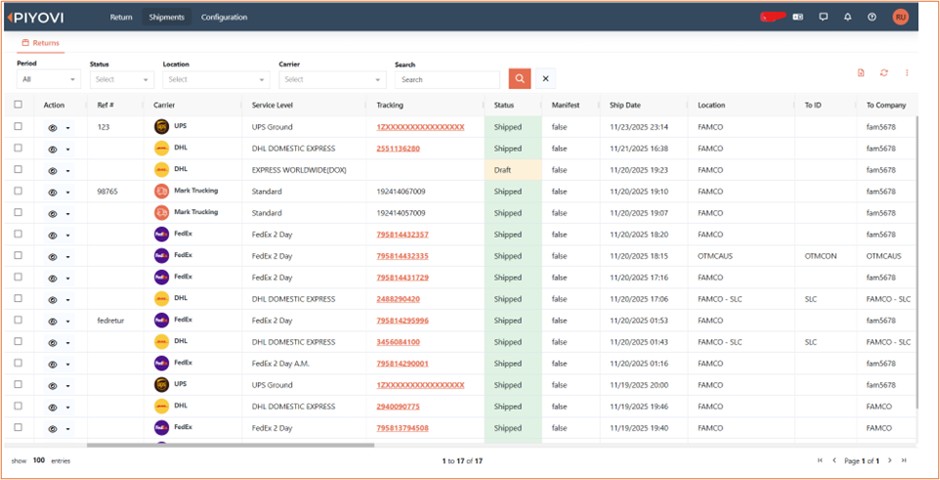Click the table's horizontal scrollbar

click(231, 445)
